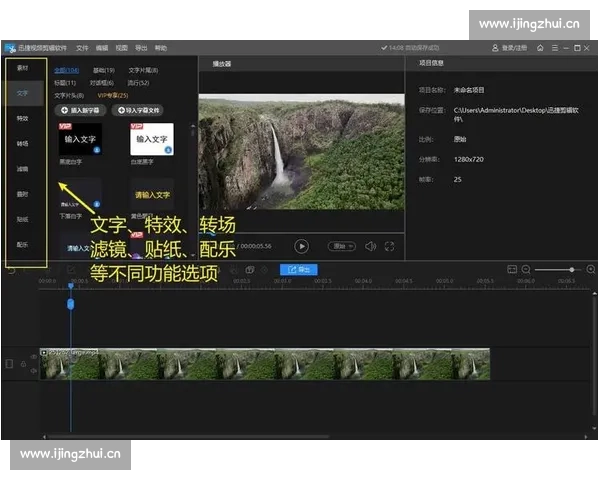
Task: Click the zoom-out minus icon on timeline
Action: [527, 269]
